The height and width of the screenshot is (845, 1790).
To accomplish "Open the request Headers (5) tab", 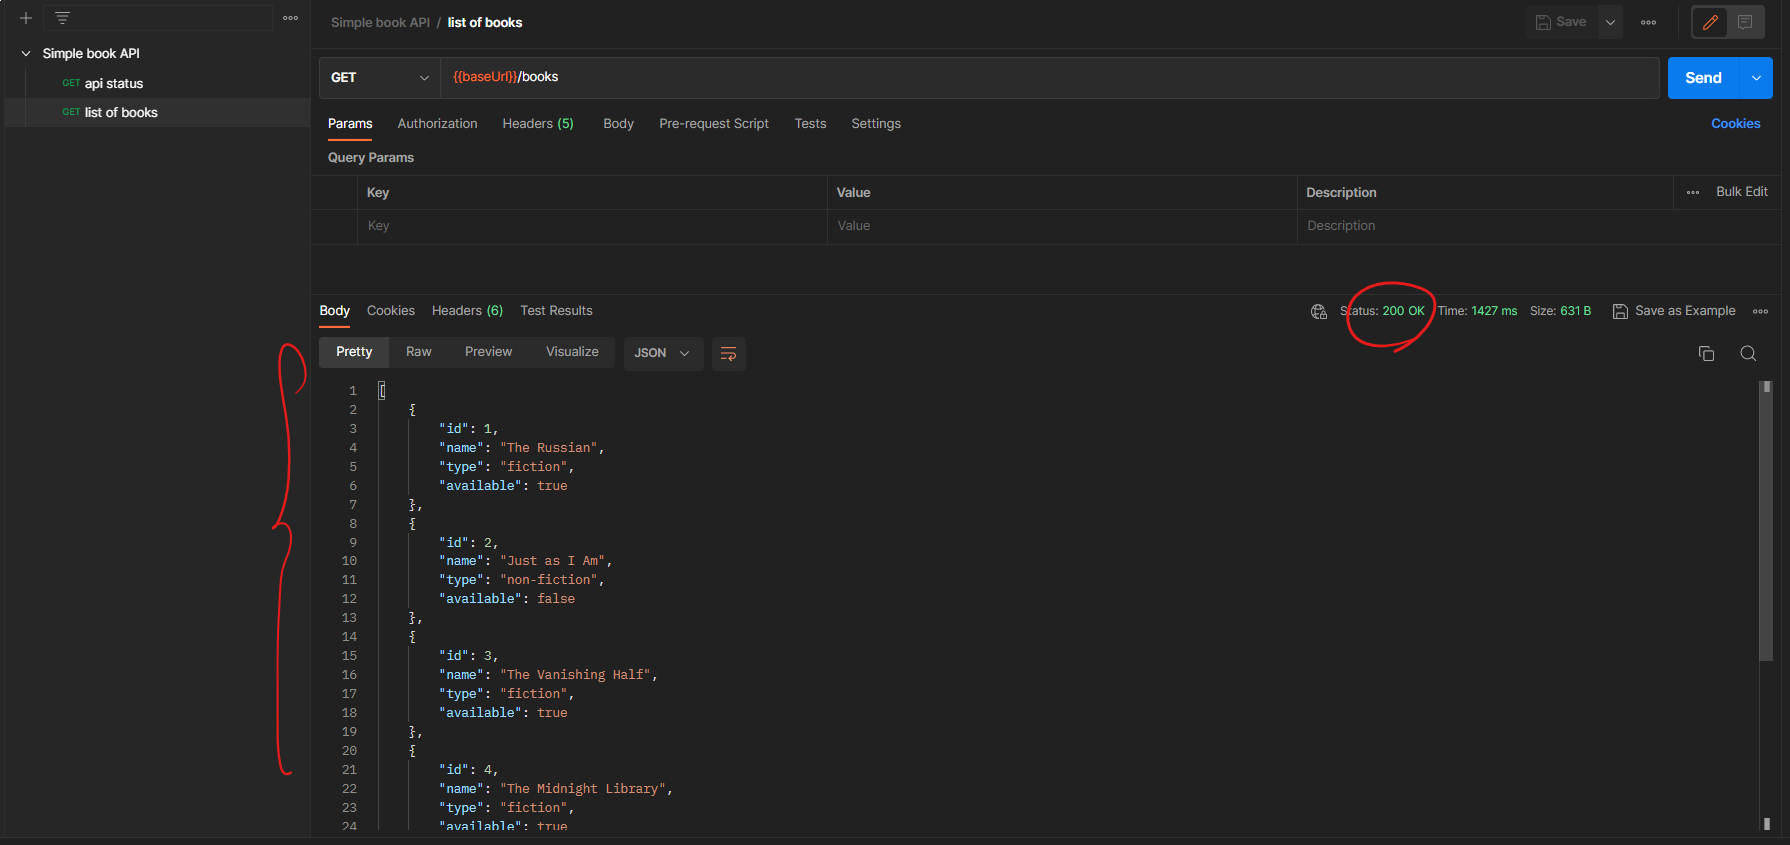I will pyautogui.click(x=538, y=124).
